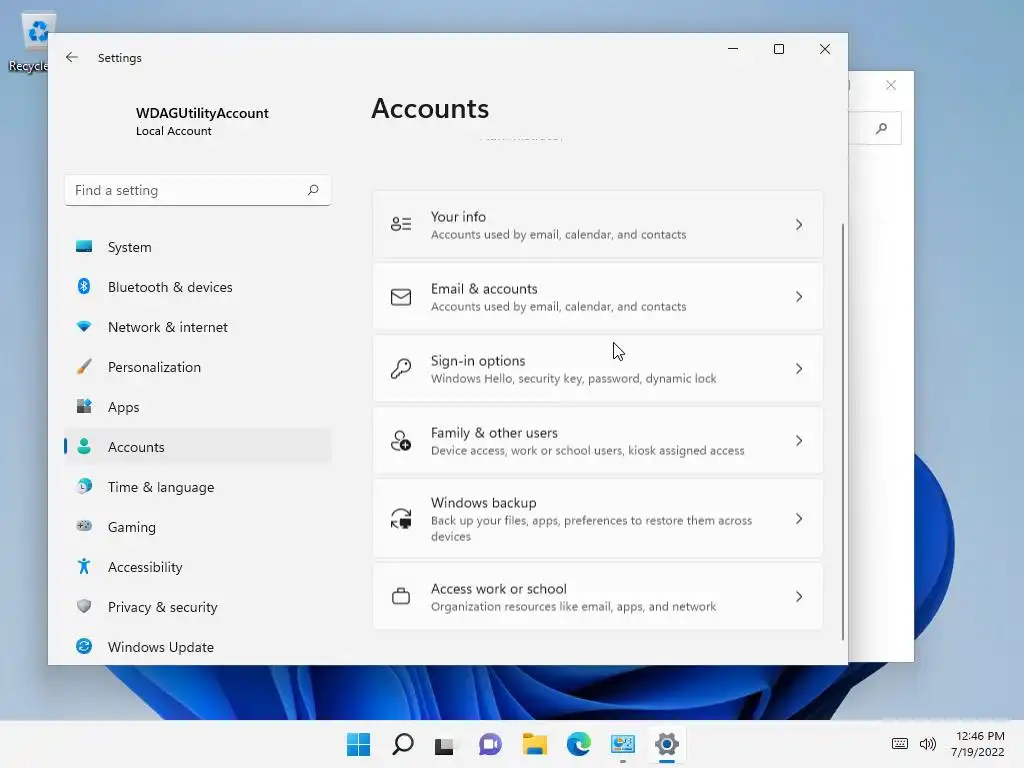1024x768 pixels.
Task: Click the search icon in the background window
Action: click(x=882, y=128)
